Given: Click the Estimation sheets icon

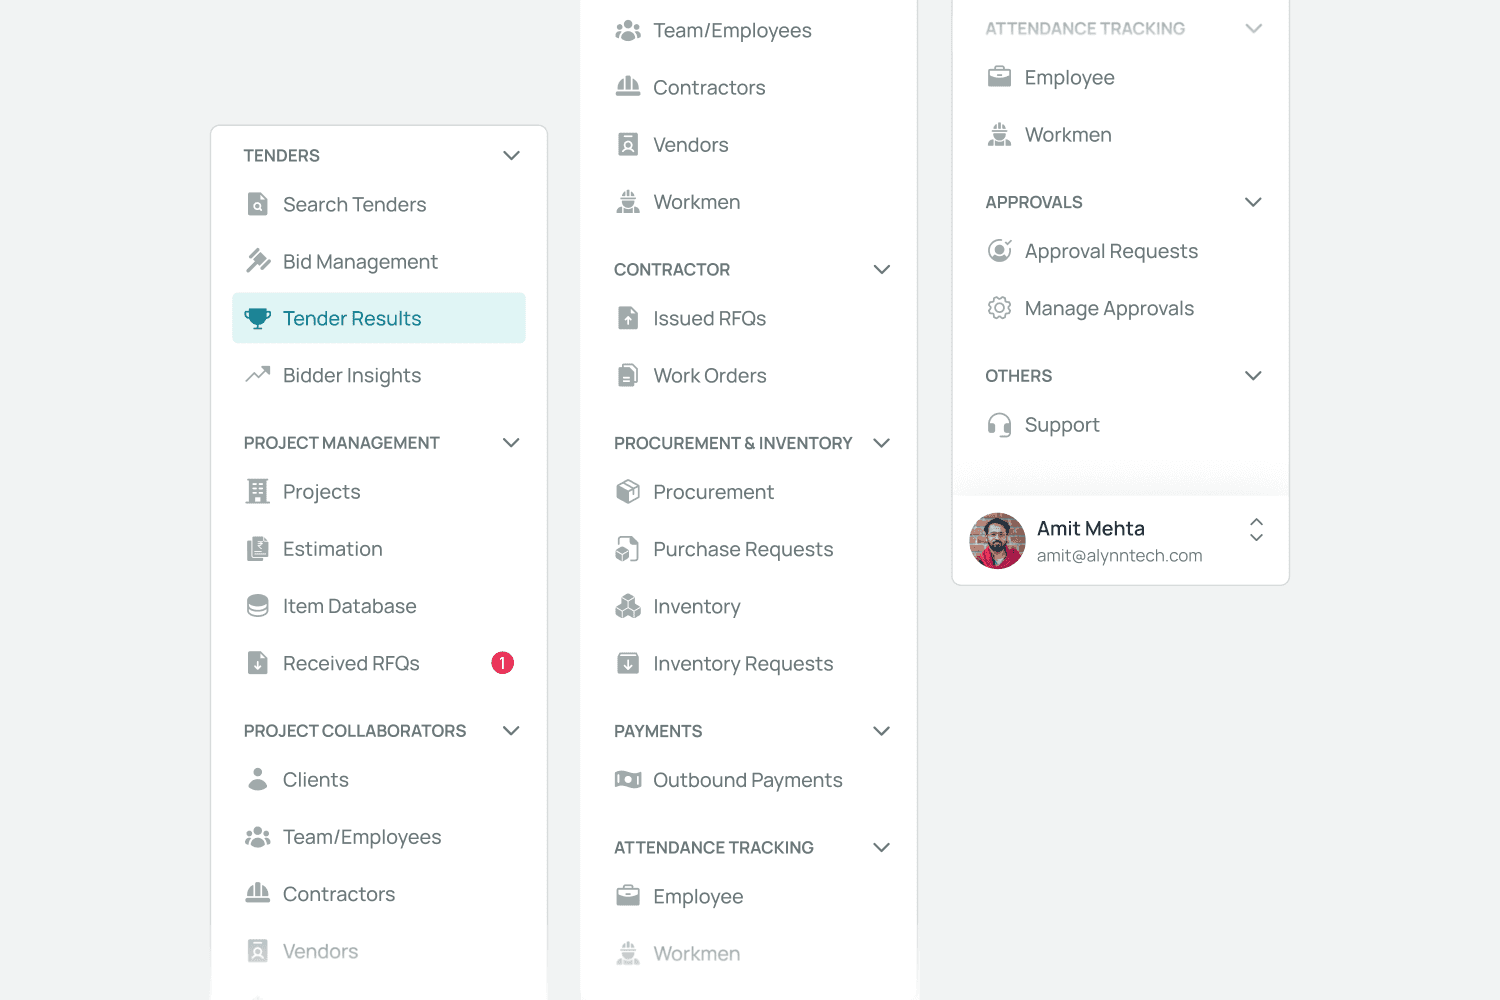Looking at the screenshot, I should tap(258, 548).
